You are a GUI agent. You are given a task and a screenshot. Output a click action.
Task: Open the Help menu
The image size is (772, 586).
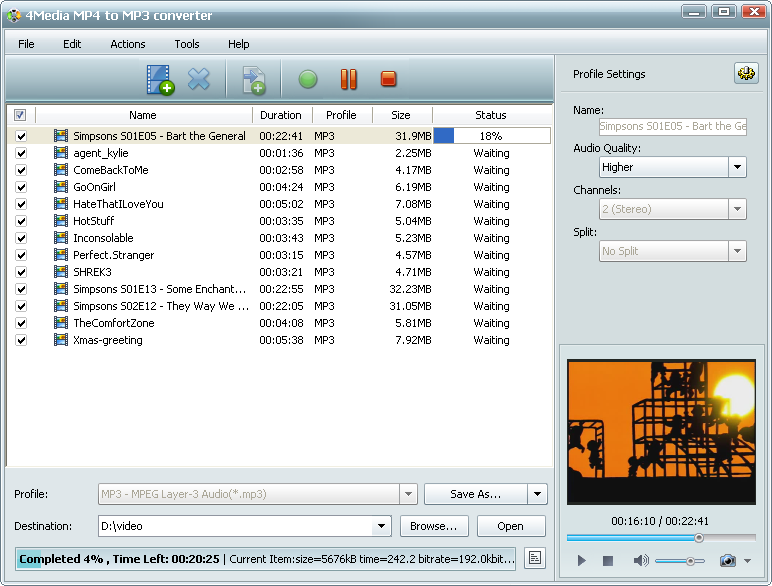pos(238,44)
